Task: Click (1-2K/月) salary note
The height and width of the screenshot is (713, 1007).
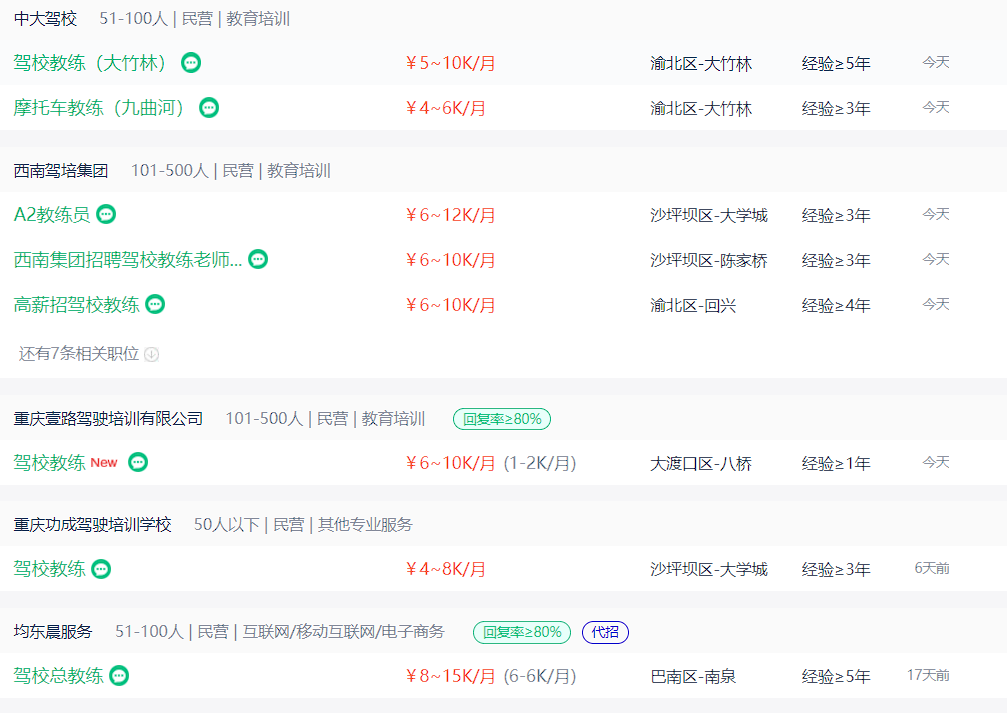Action: (x=539, y=462)
